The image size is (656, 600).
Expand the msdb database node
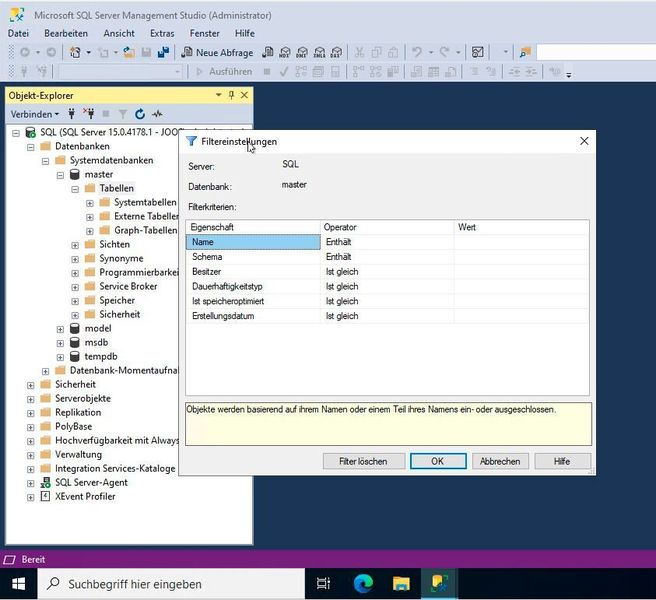(60, 344)
